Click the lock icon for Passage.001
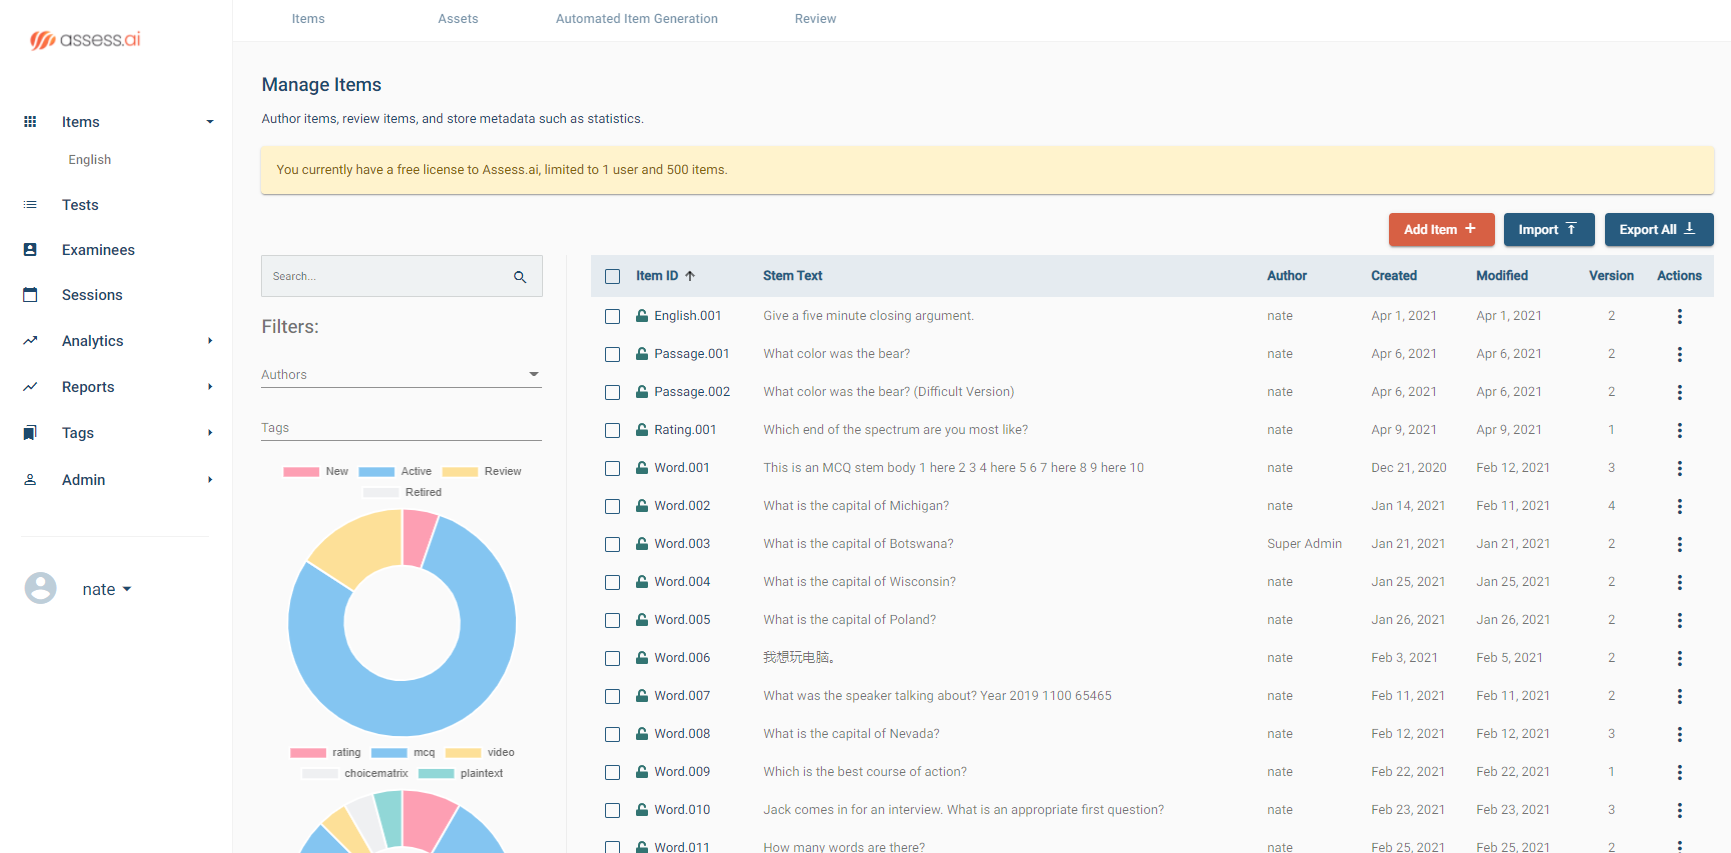Screen dimensions: 1731x853 (x=642, y=354)
